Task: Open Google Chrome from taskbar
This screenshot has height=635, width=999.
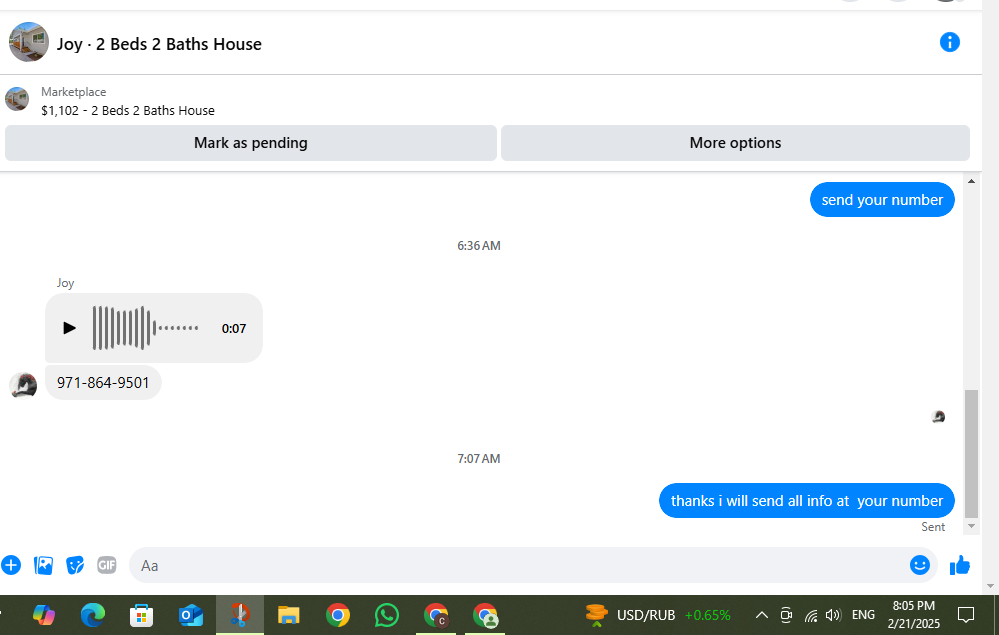Action: [x=338, y=615]
